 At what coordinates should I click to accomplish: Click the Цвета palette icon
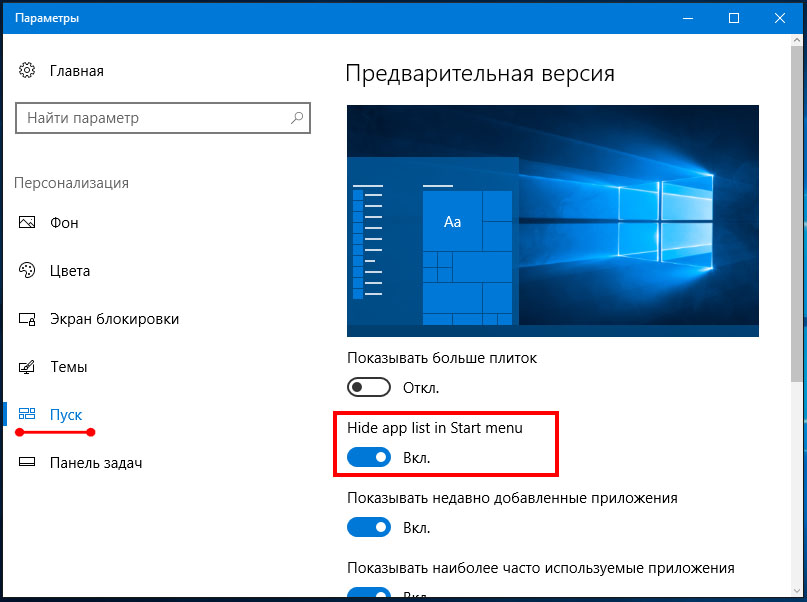[27, 270]
